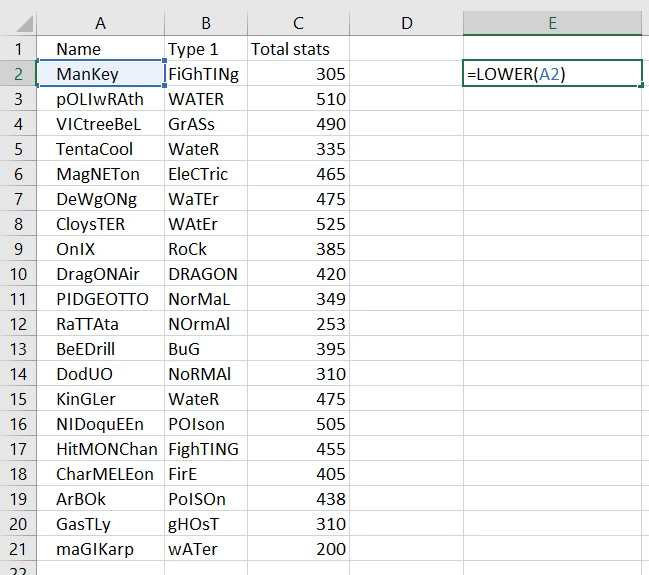Viewport: 649px width, 575px height.
Task: Click the POIson type cell
Action: [206, 424]
